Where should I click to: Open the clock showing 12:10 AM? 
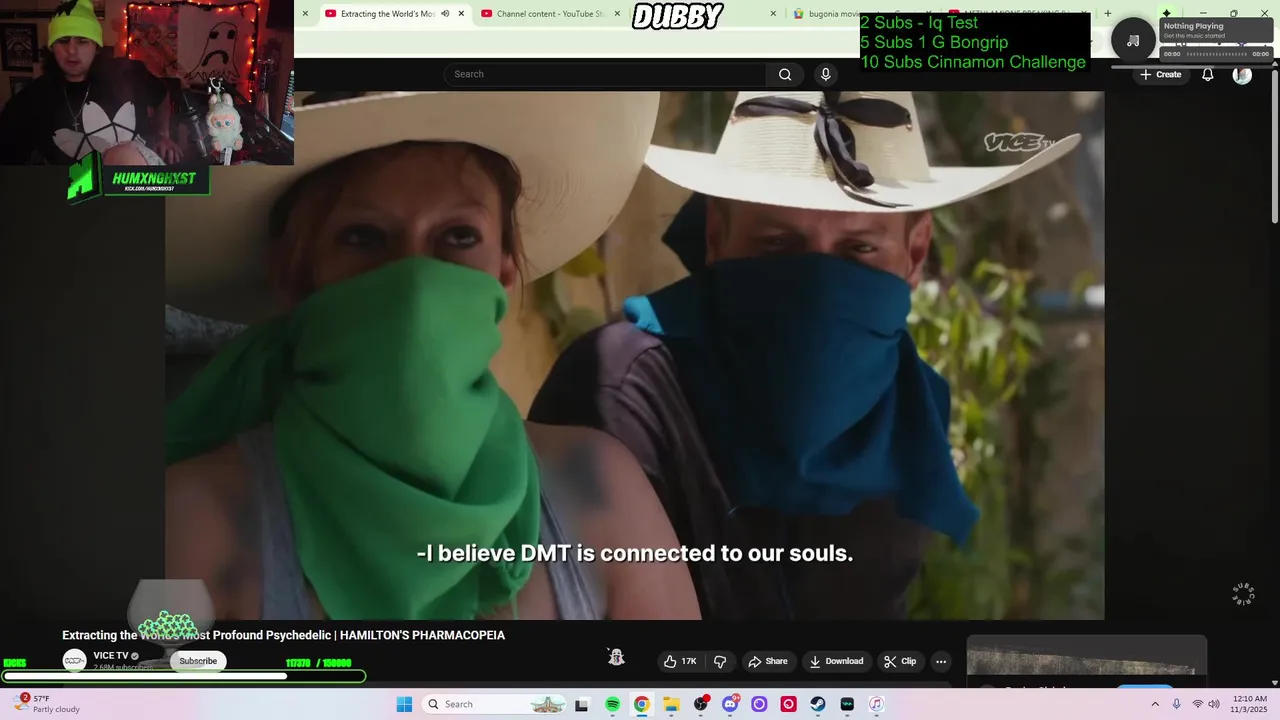(x=1250, y=704)
